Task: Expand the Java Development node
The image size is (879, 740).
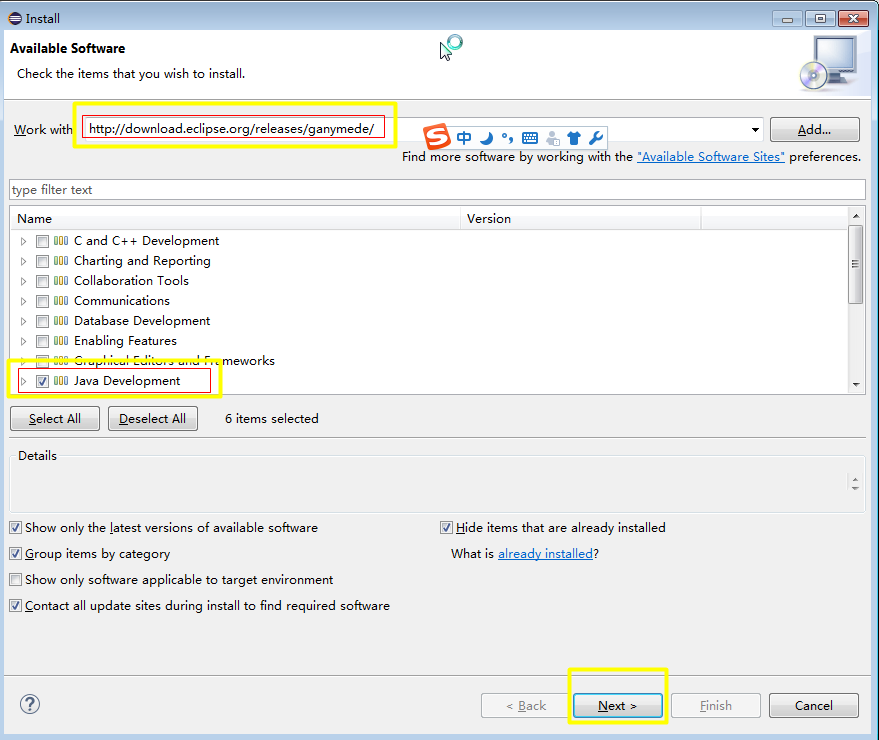Action: click(x=23, y=382)
